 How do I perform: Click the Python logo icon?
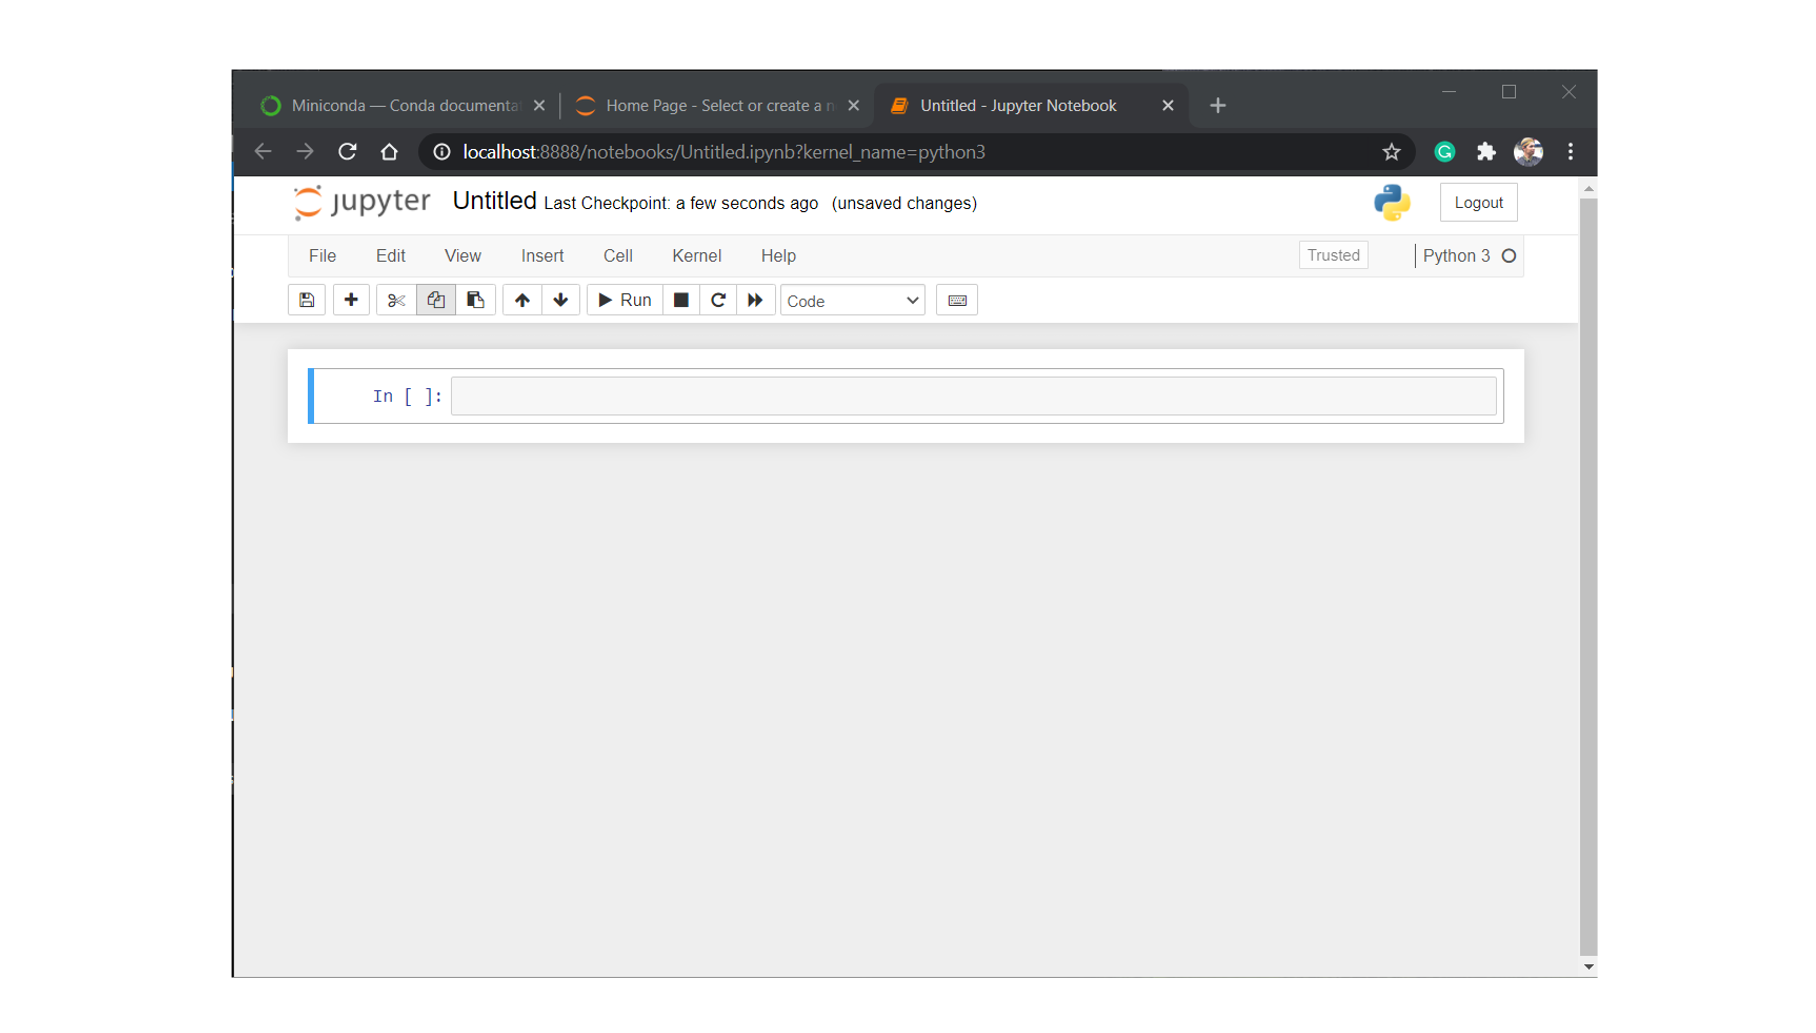point(1391,203)
